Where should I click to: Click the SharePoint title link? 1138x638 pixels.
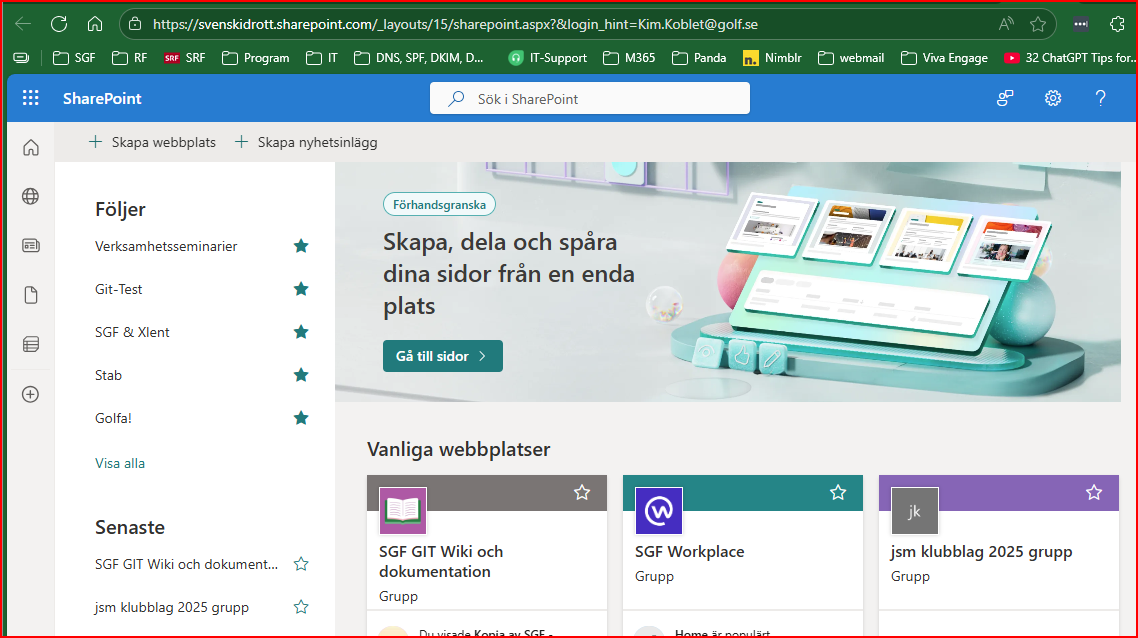point(102,99)
